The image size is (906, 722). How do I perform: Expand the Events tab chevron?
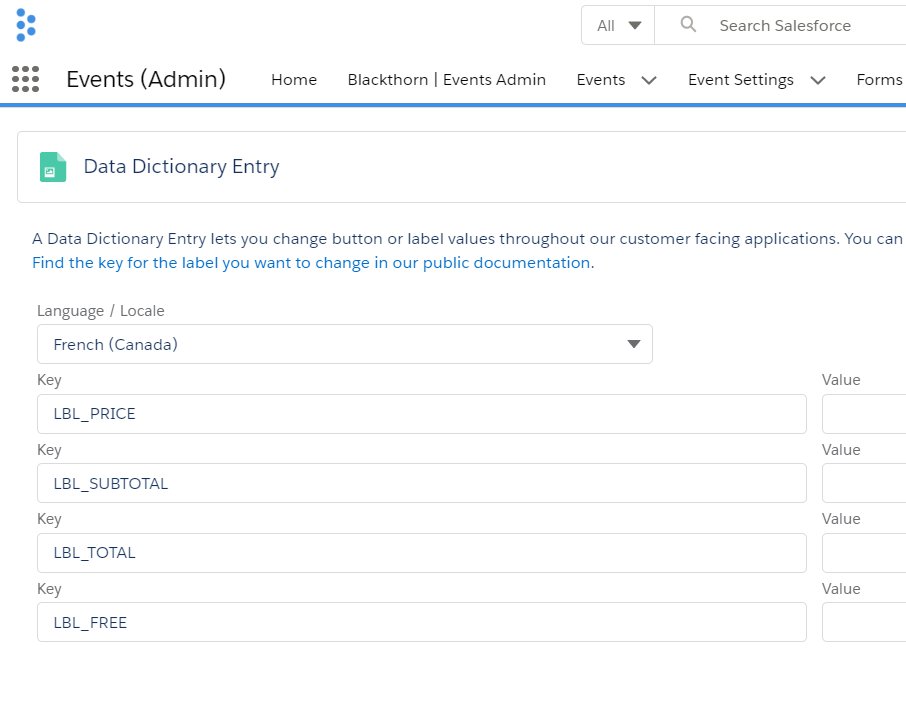pos(649,80)
